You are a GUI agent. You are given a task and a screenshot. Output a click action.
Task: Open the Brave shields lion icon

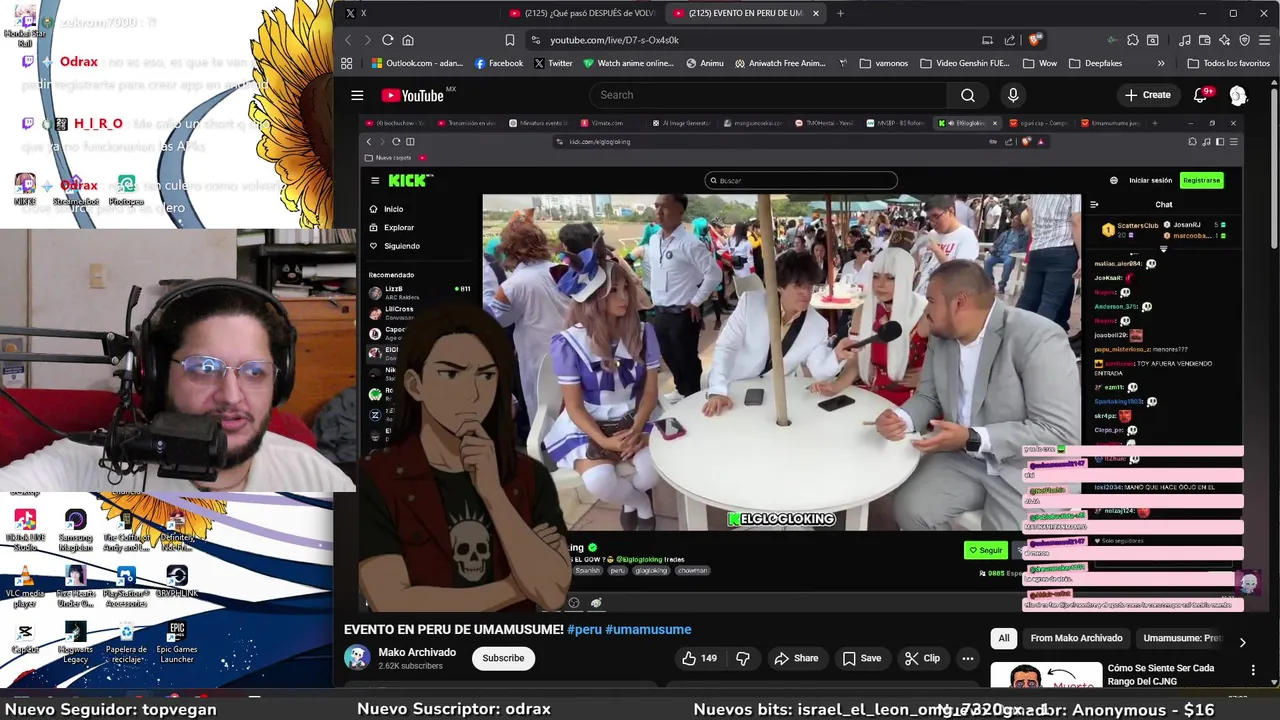point(1034,40)
